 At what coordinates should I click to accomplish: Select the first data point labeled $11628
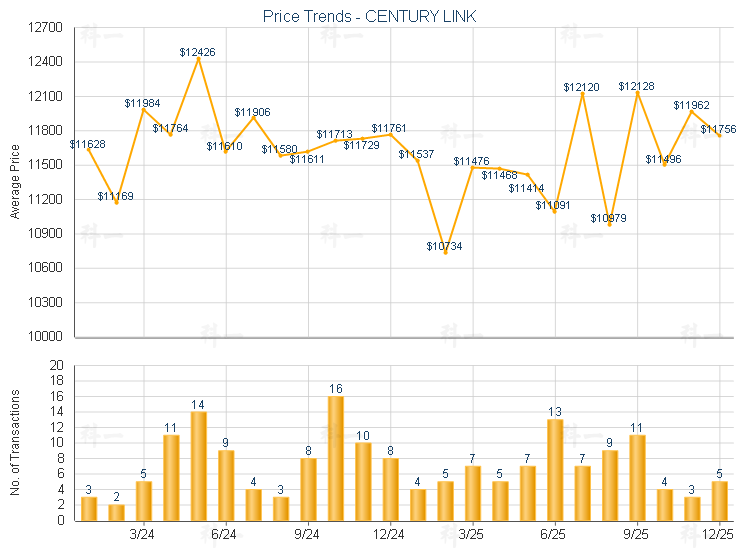point(89,150)
